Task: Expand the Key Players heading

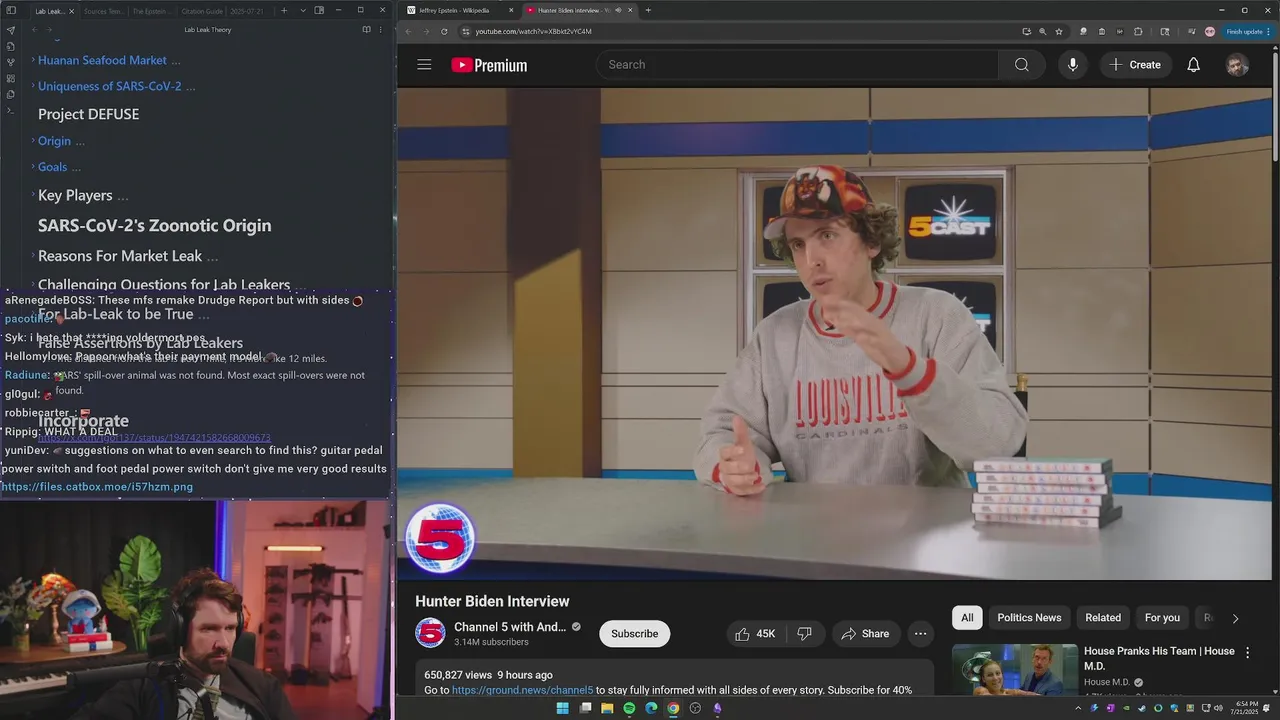Action: tap(33, 195)
